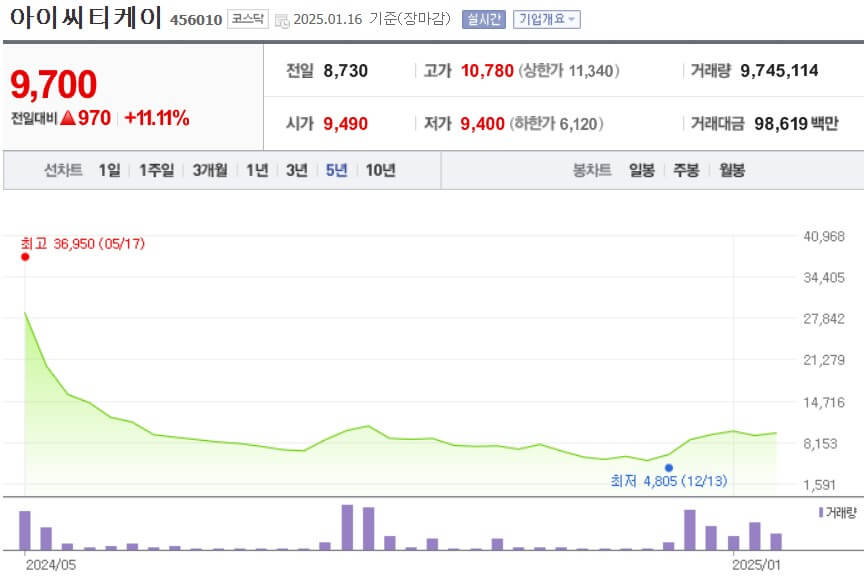Screen dimensions: 864x585
Task: Click the purple 거래량 legend icon
Action: [820, 511]
